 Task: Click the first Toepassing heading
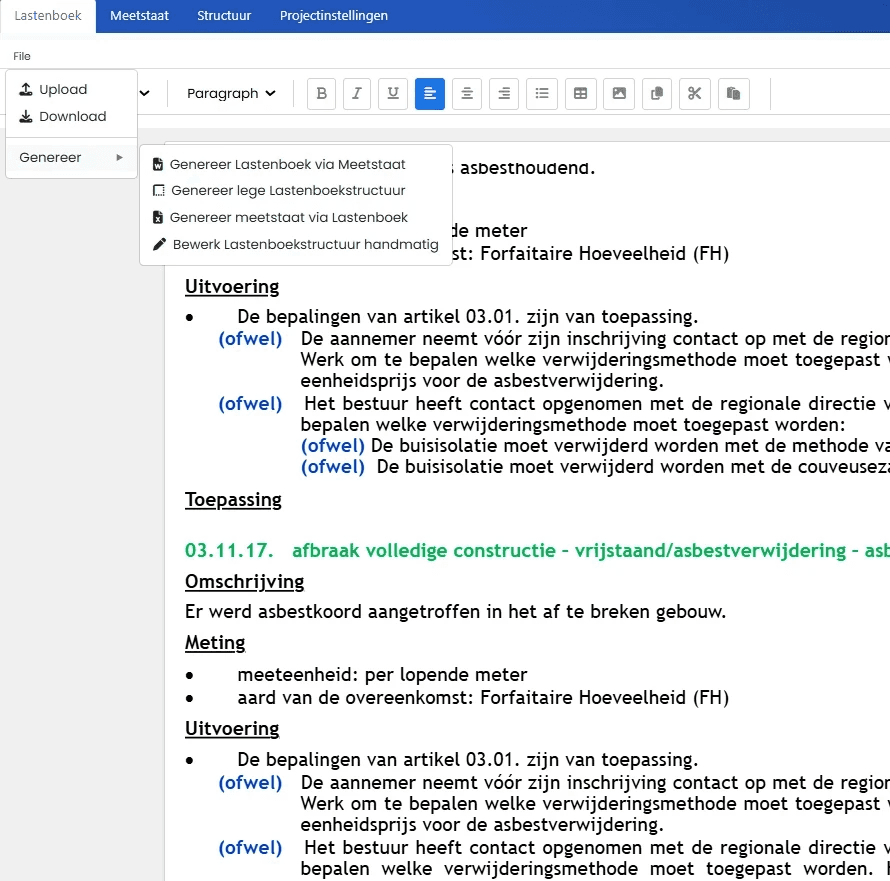(233, 500)
